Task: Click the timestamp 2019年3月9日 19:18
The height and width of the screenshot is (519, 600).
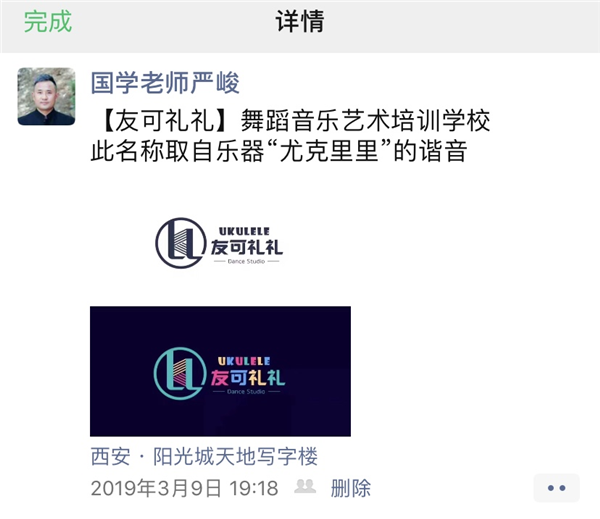Action: 184,488
